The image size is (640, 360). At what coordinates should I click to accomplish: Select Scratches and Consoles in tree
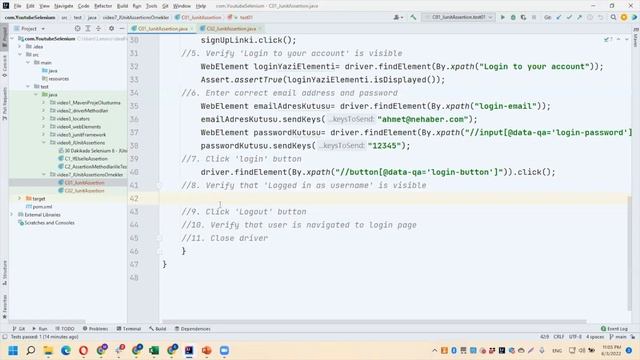tap(46, 223)
